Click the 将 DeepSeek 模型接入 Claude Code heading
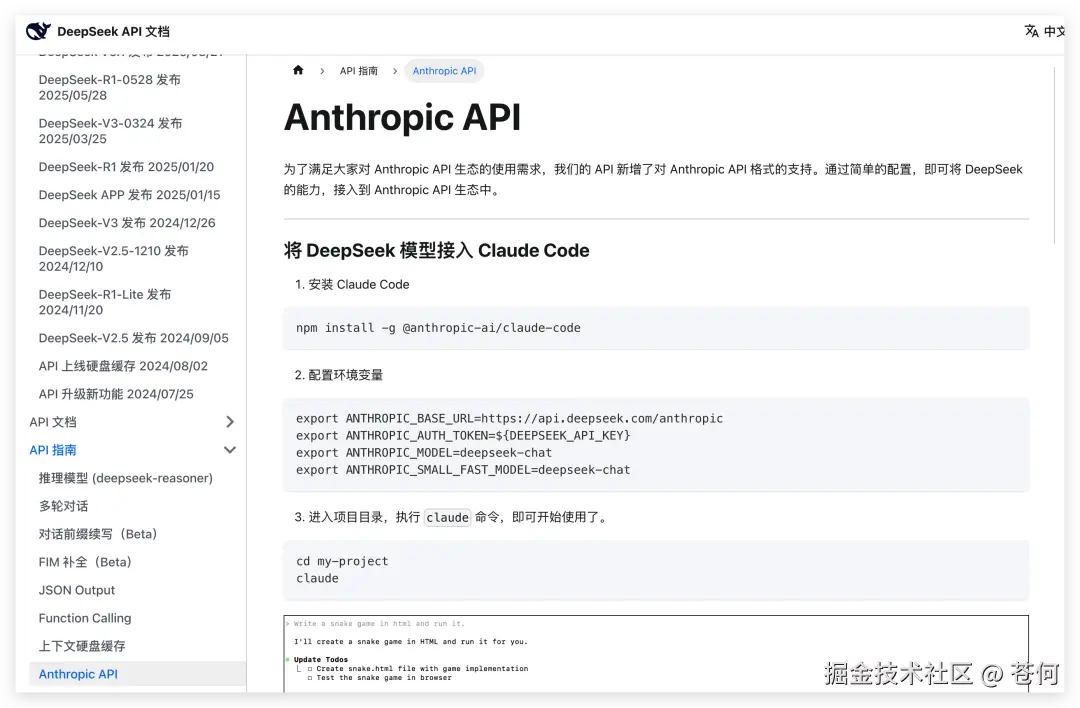This screenshot has width=1080, height=708. click(437, 251)
